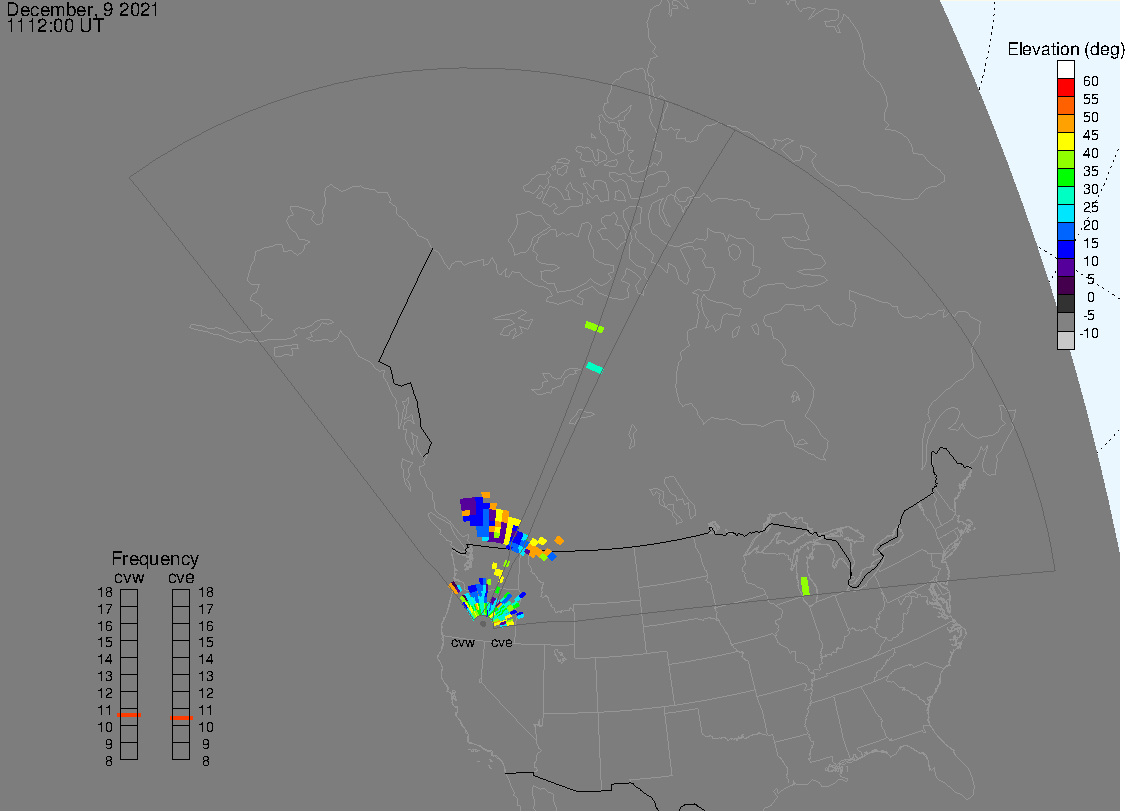Click the 'cve' header under Frequency
1125x811 pixels.
[181, 577]
